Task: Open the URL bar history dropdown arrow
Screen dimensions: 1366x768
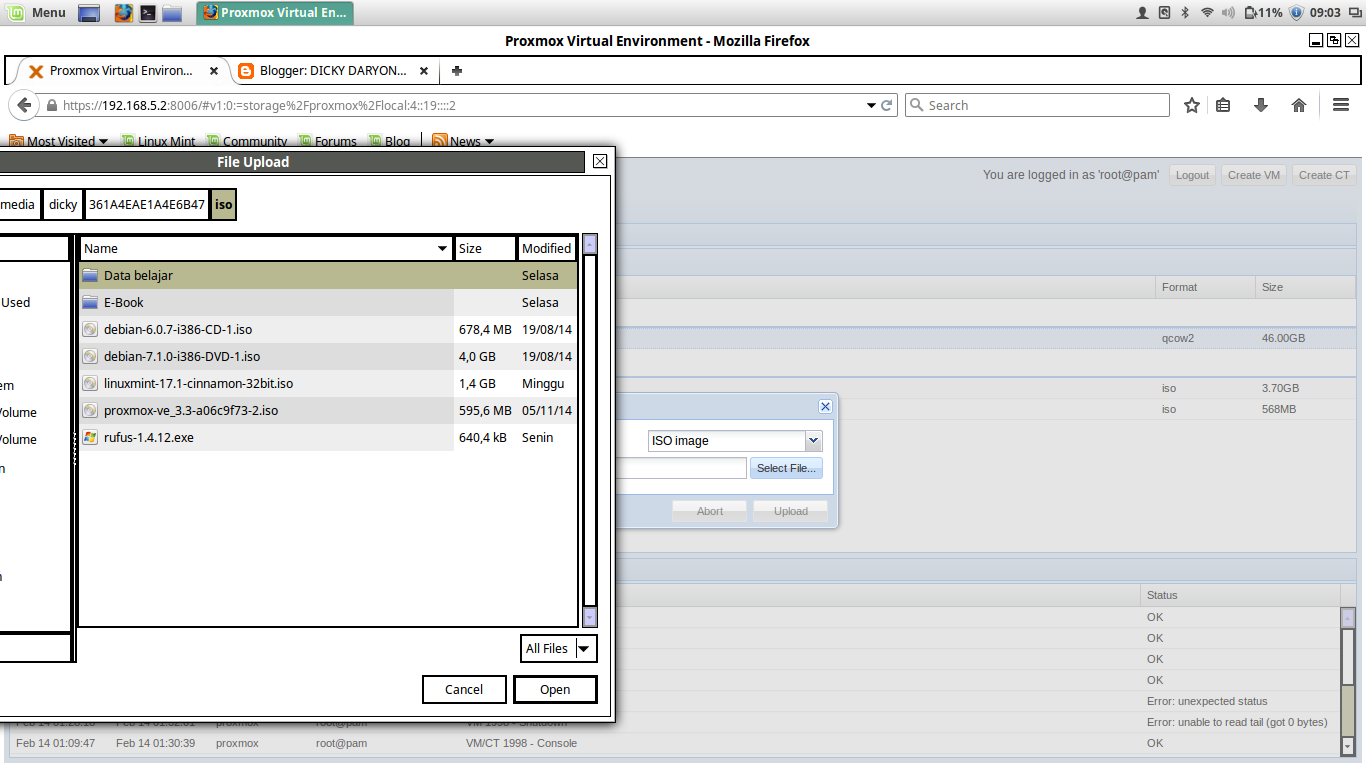Action: point(870,105)
